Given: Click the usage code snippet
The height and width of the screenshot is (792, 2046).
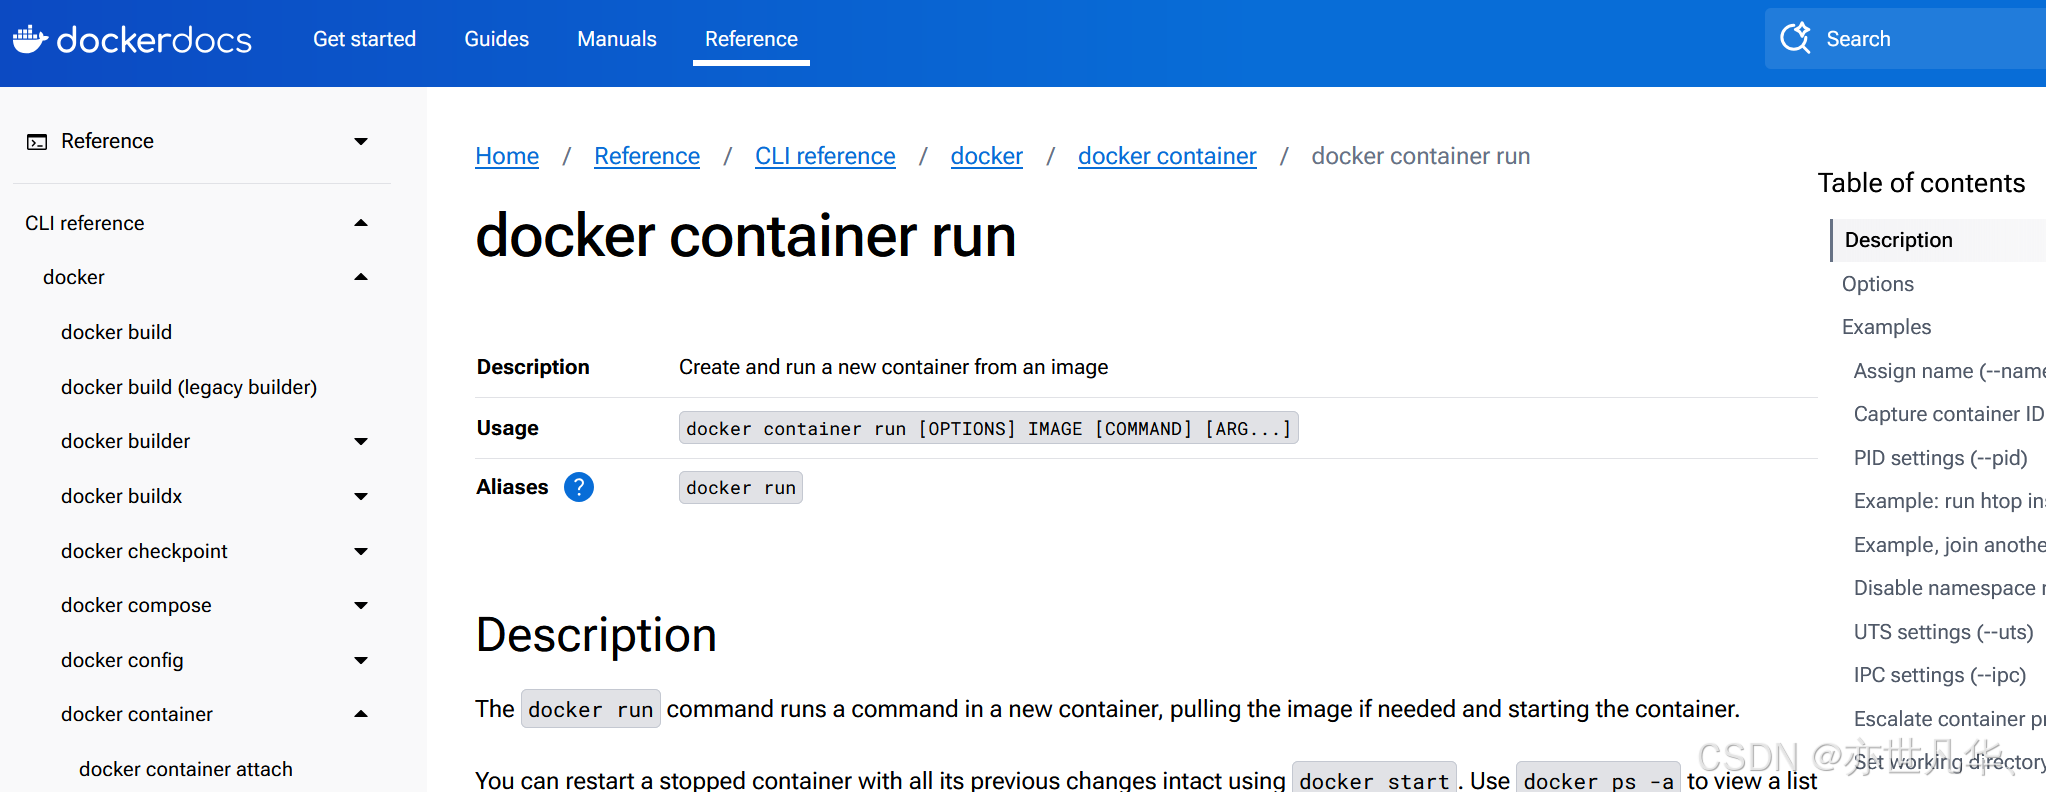Looking at the screenshot, I should (988, 428).
